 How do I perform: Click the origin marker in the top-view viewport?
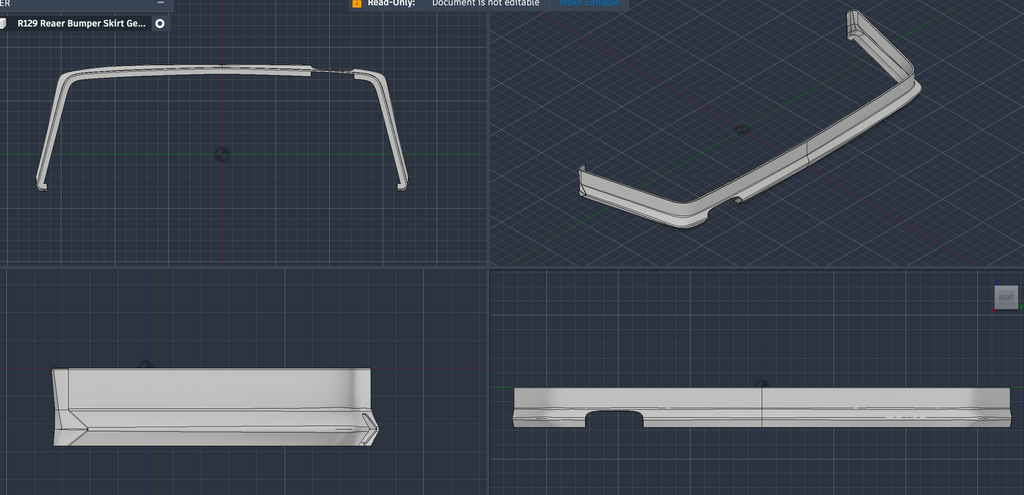point(222,155)
